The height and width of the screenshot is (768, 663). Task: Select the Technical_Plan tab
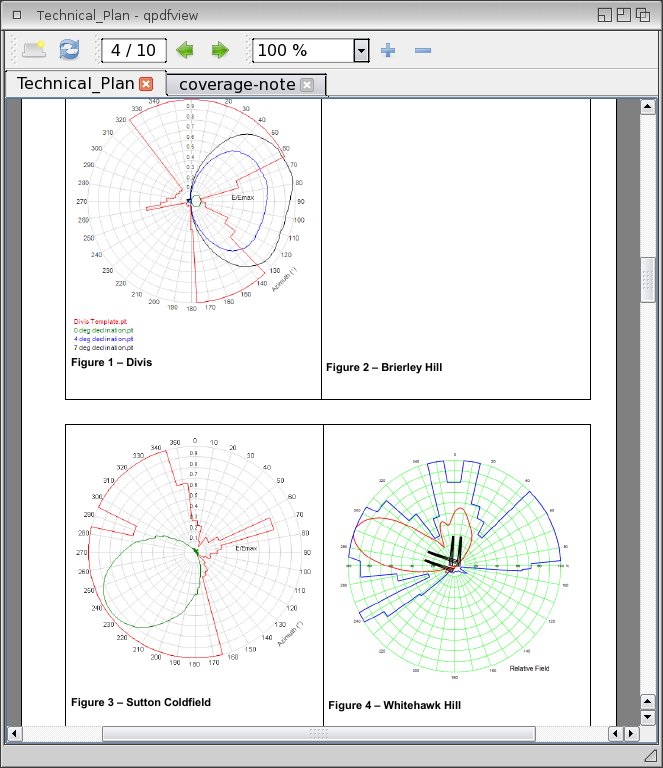pos(75,84)
